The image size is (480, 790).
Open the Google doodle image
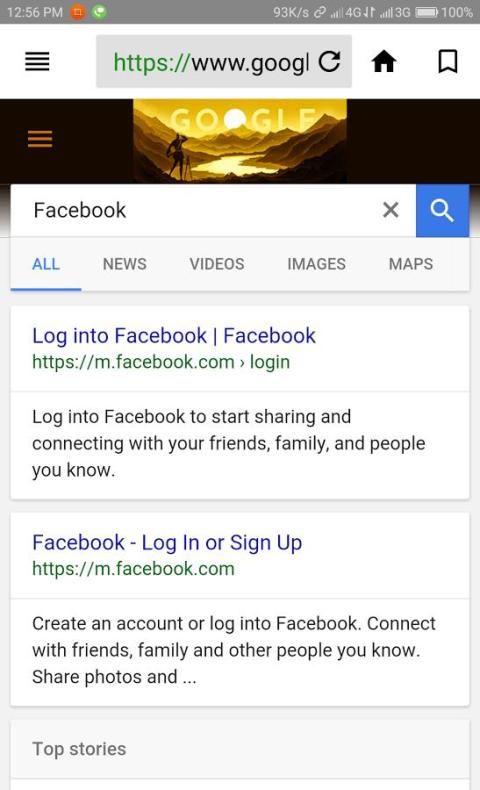tap(240, 141)
